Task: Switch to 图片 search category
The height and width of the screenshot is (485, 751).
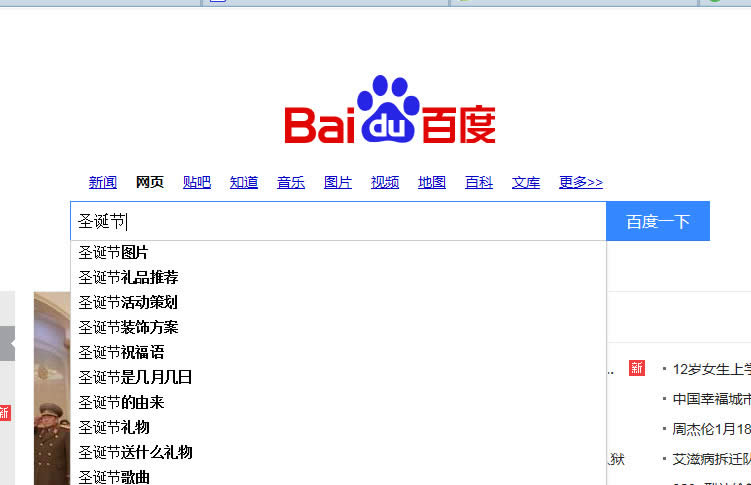Action: pyautogui.click(x=338, y=182)
